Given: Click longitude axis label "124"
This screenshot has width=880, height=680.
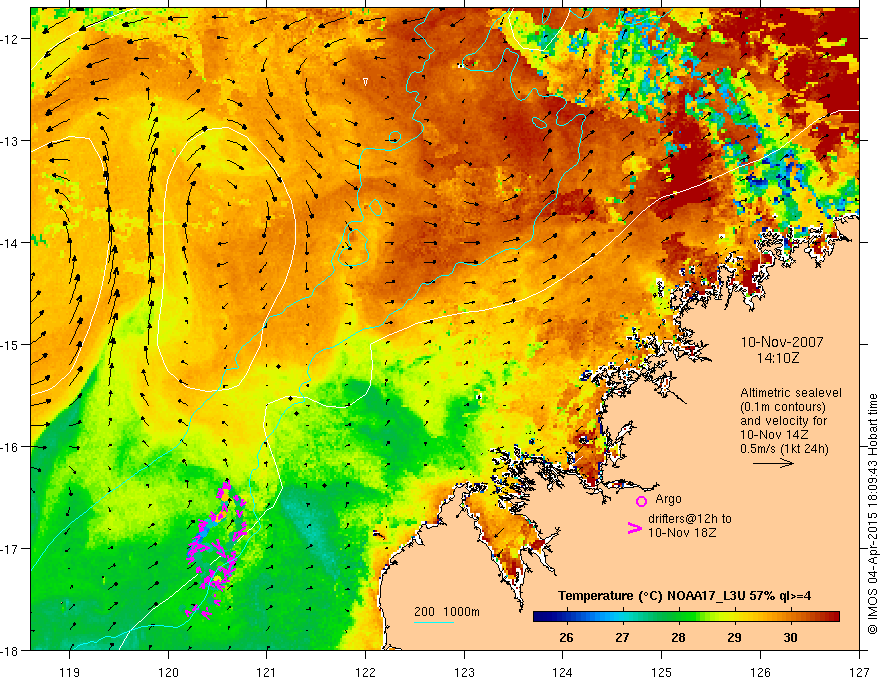Looking at the screenshot, I should tap(563, 673).
